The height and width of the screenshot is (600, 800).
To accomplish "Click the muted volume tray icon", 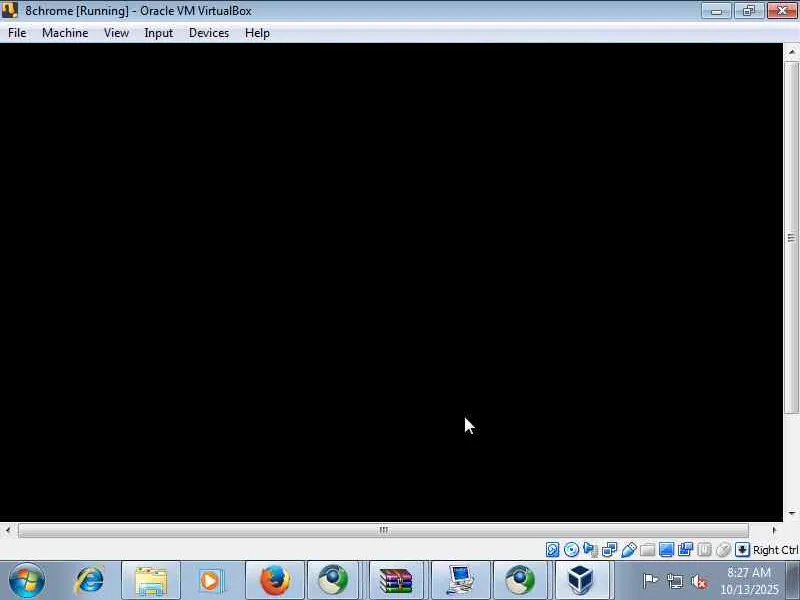I will (699, 581).
